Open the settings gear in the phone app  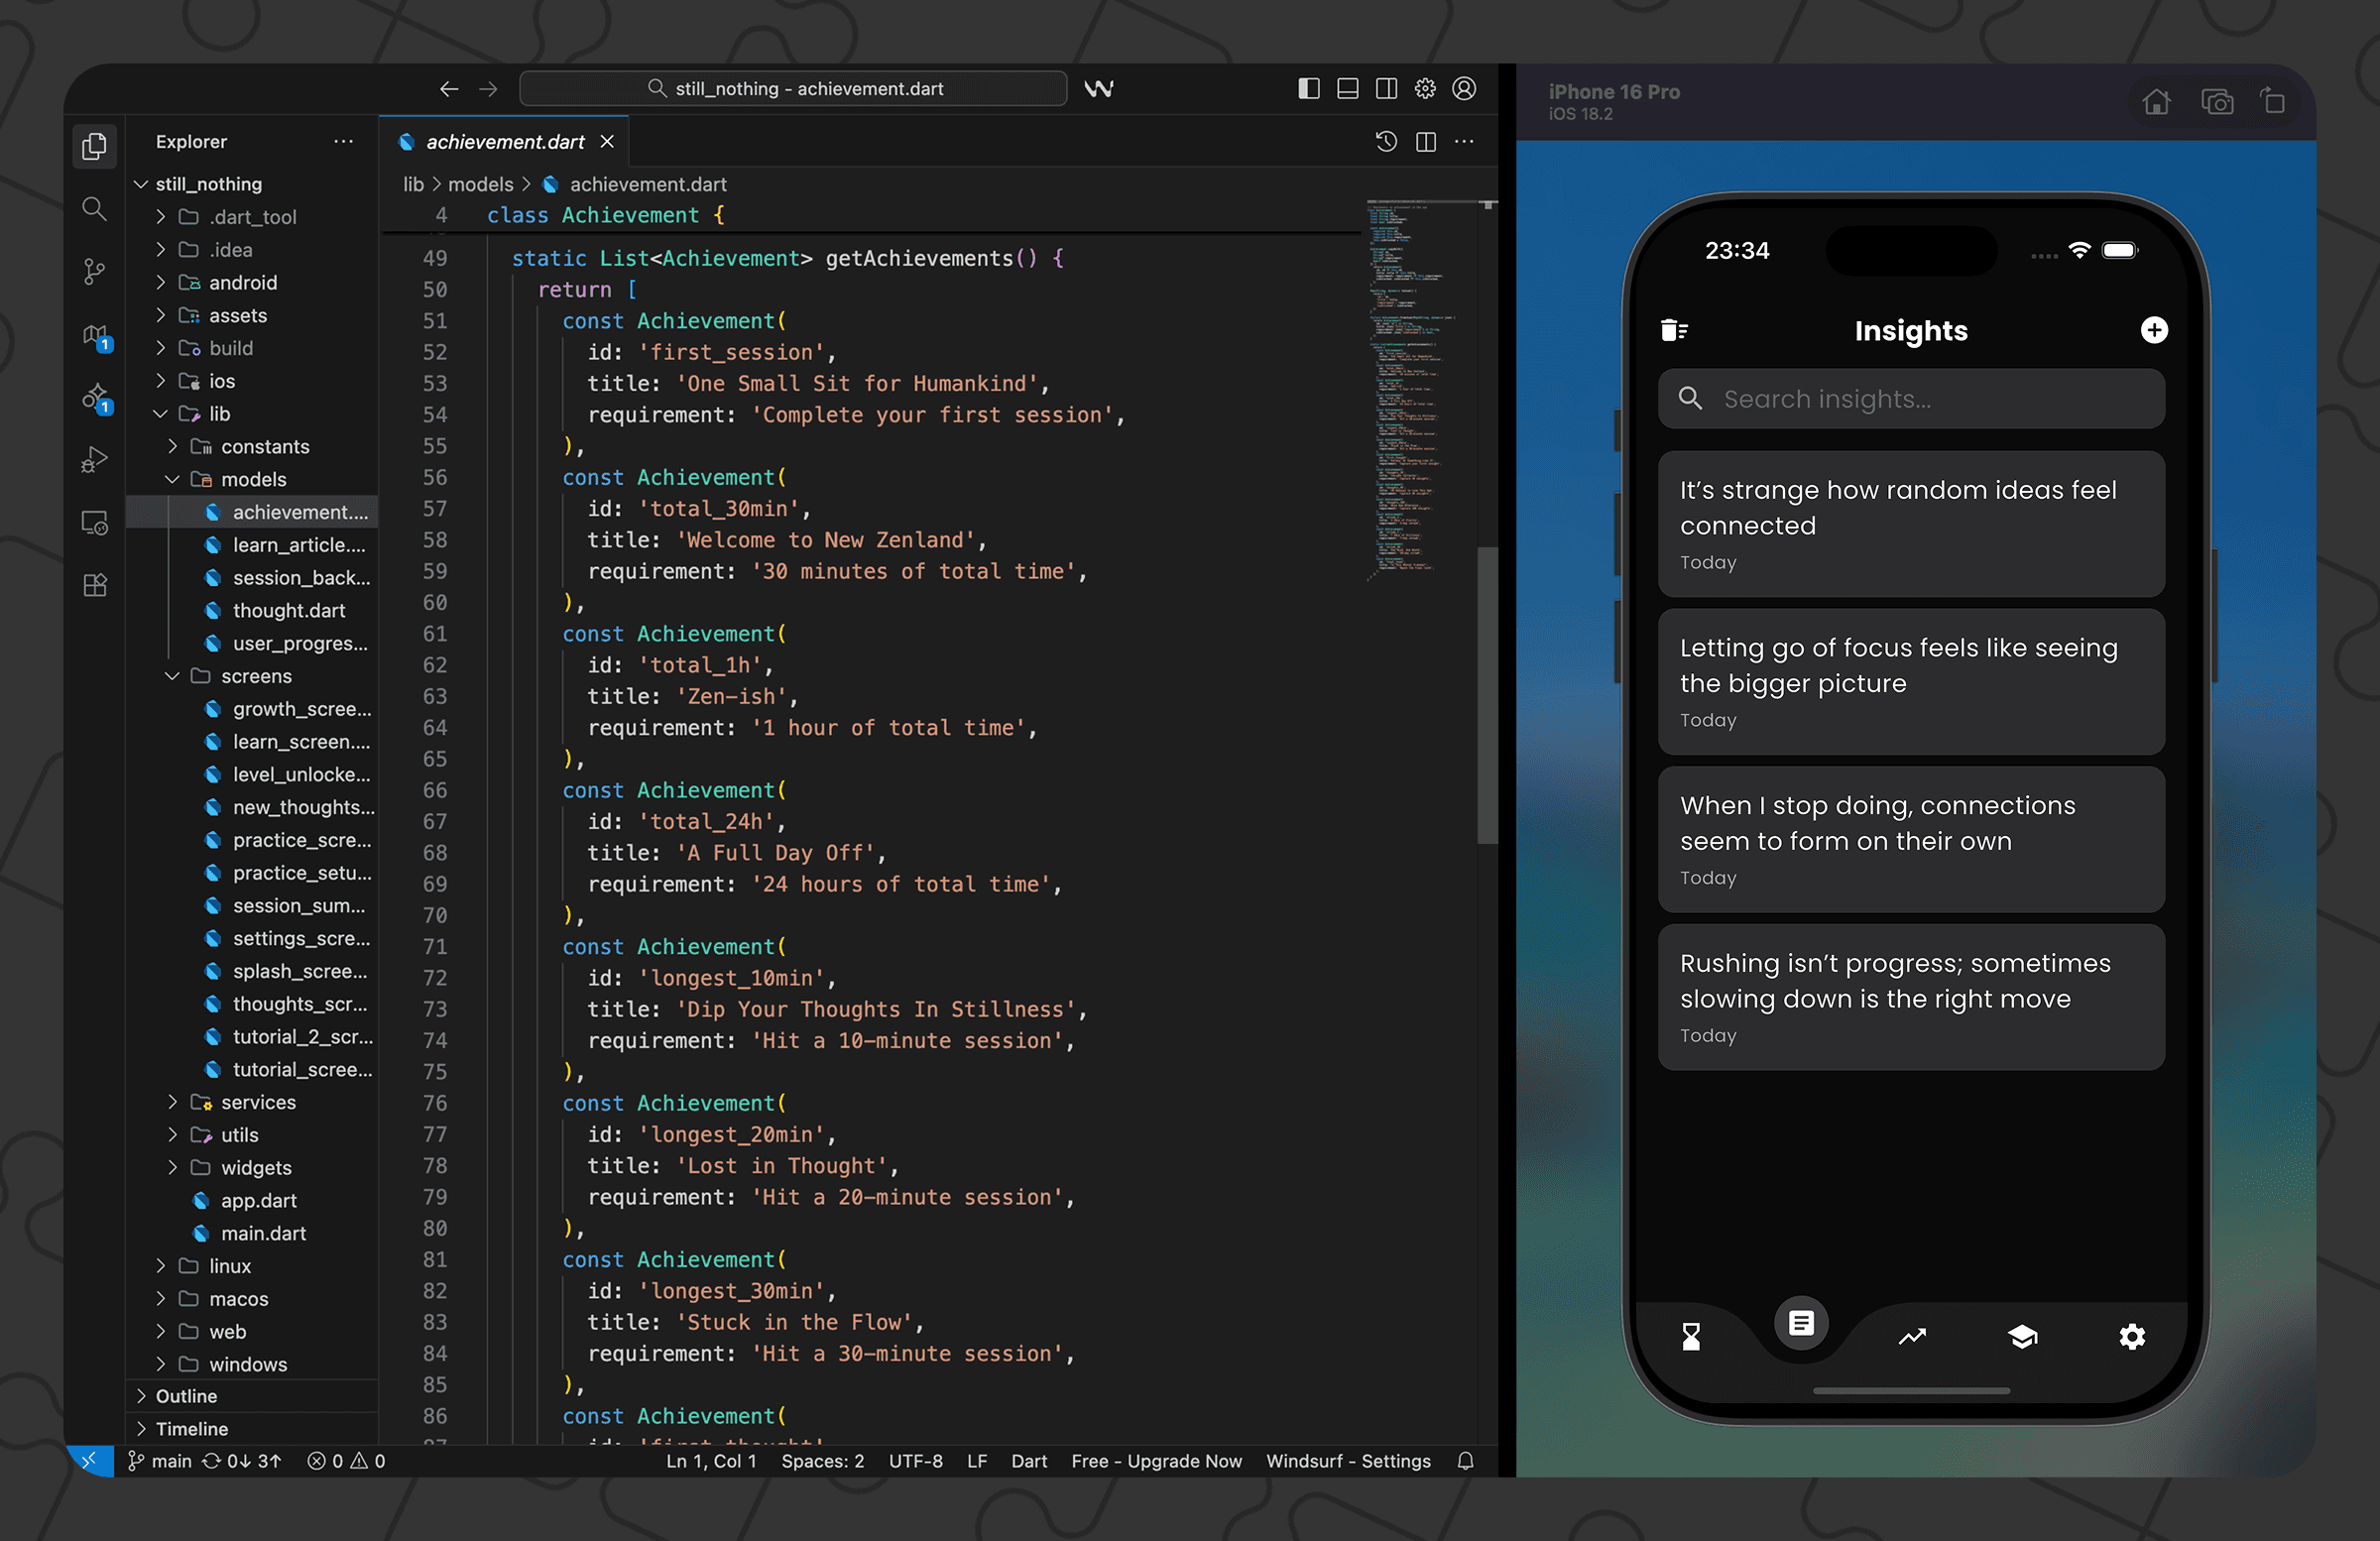click(x=2133, y=1337)
